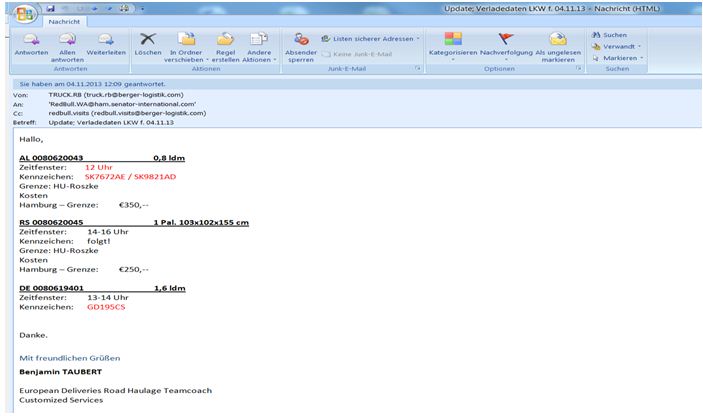Click recipient RedBull.WA@ham.senator-international.com
703x416 pixels.
point(122,104)
